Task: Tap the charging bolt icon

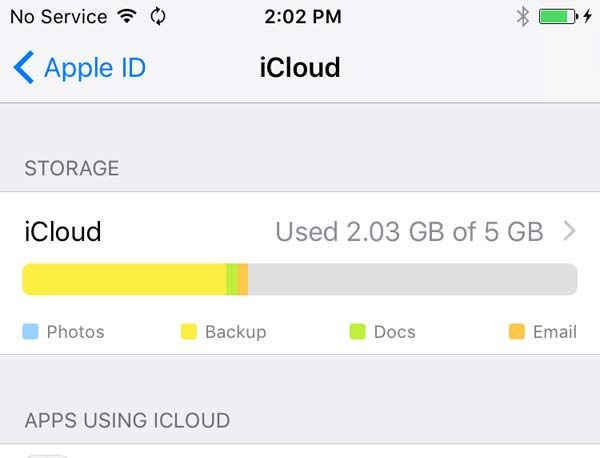Action: [x=587, y=16]
